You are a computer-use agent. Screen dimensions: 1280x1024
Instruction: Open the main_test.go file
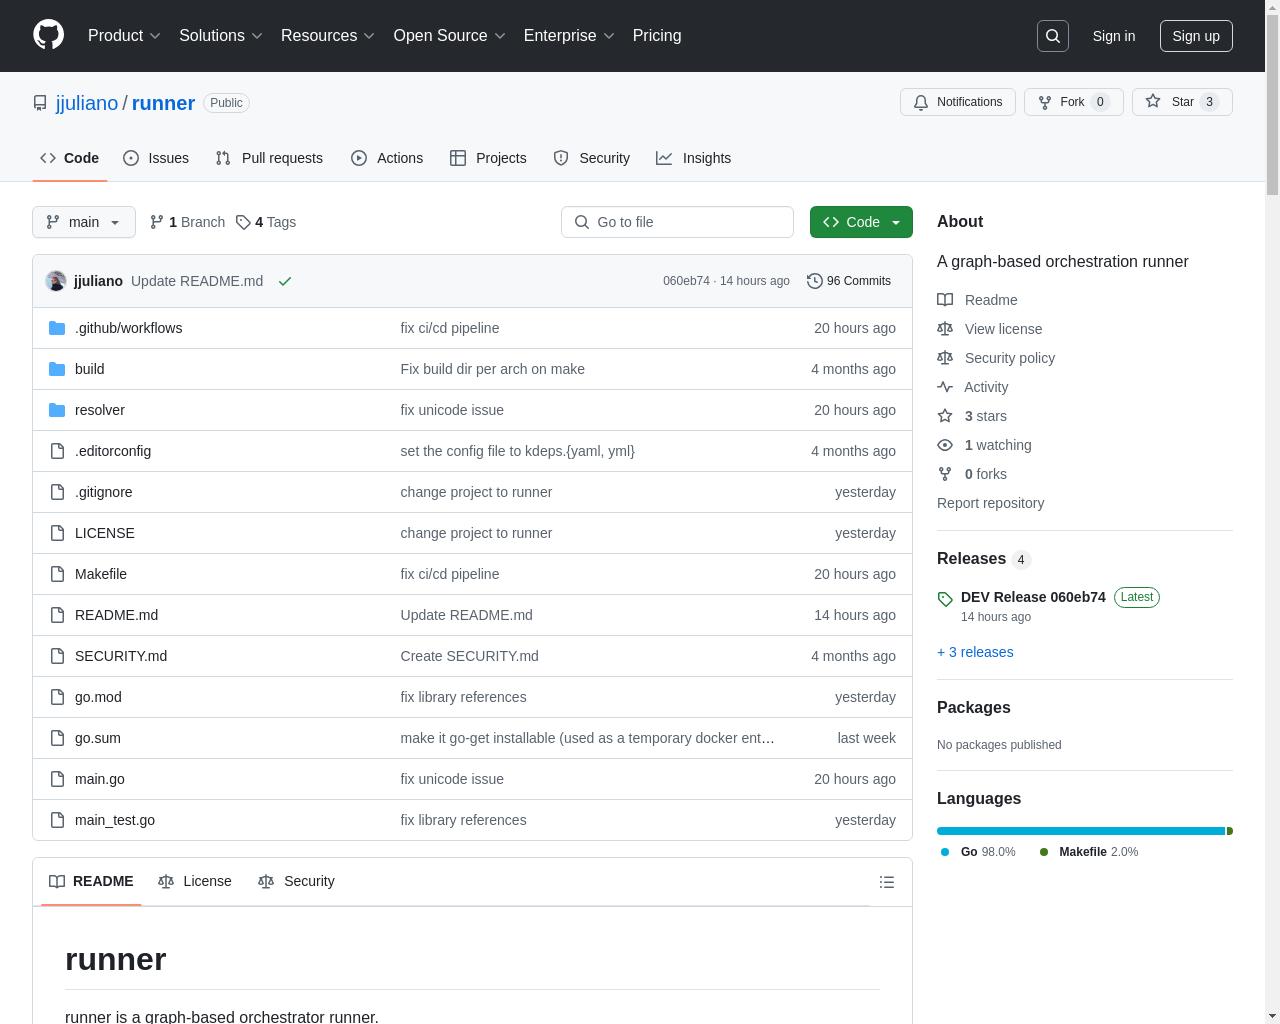[115, 820]
